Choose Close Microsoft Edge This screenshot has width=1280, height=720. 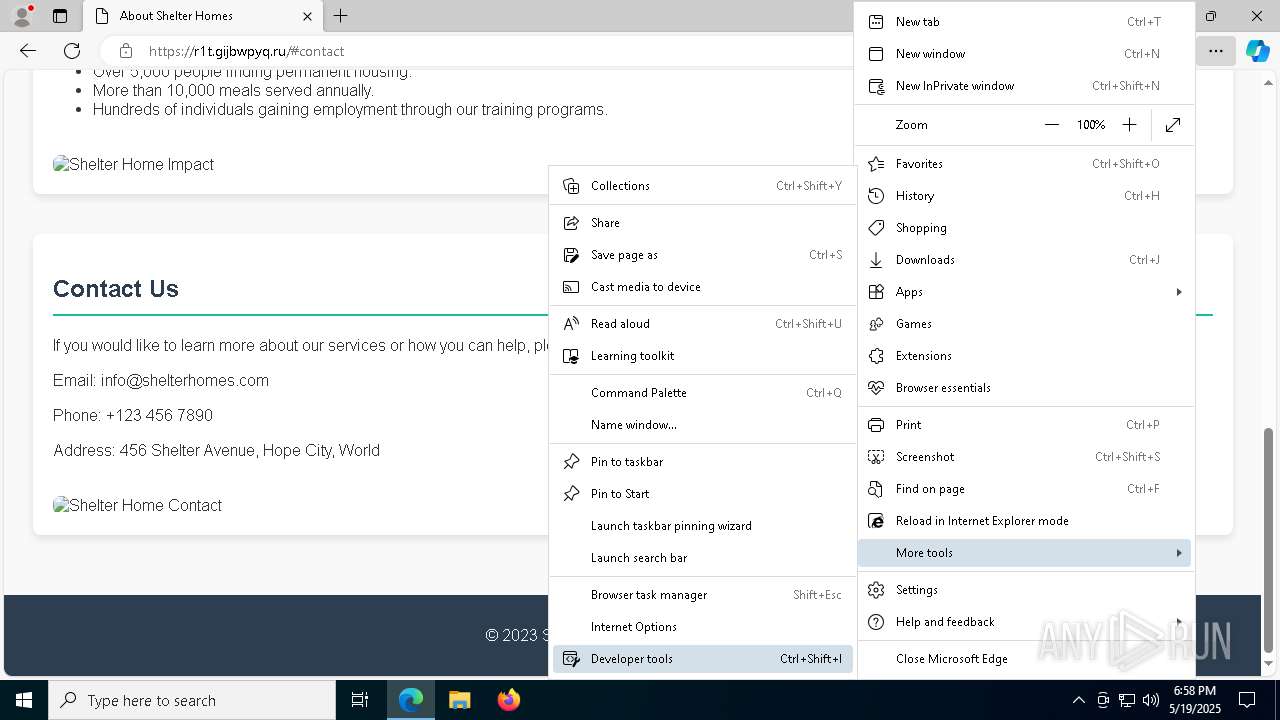1025,659
